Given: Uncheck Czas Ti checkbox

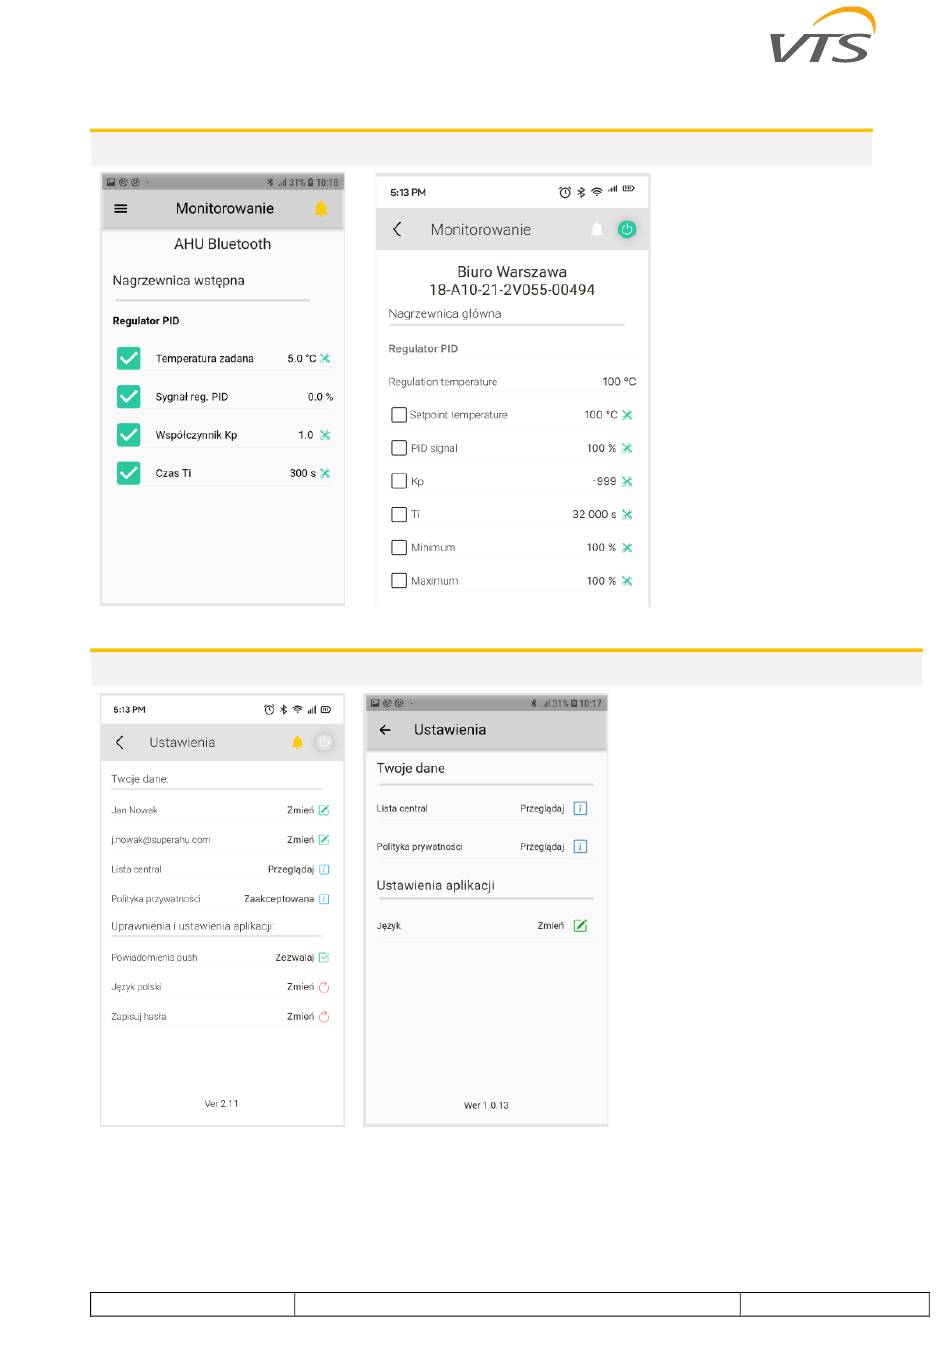Looking at the screenshot, I should (129, 473).
